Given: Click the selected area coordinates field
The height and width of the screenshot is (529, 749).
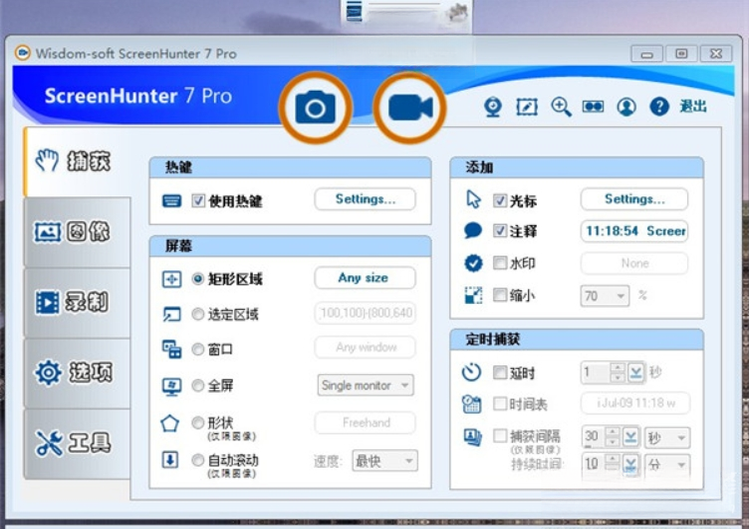Looking at the screenshot, I should (365, 313).
